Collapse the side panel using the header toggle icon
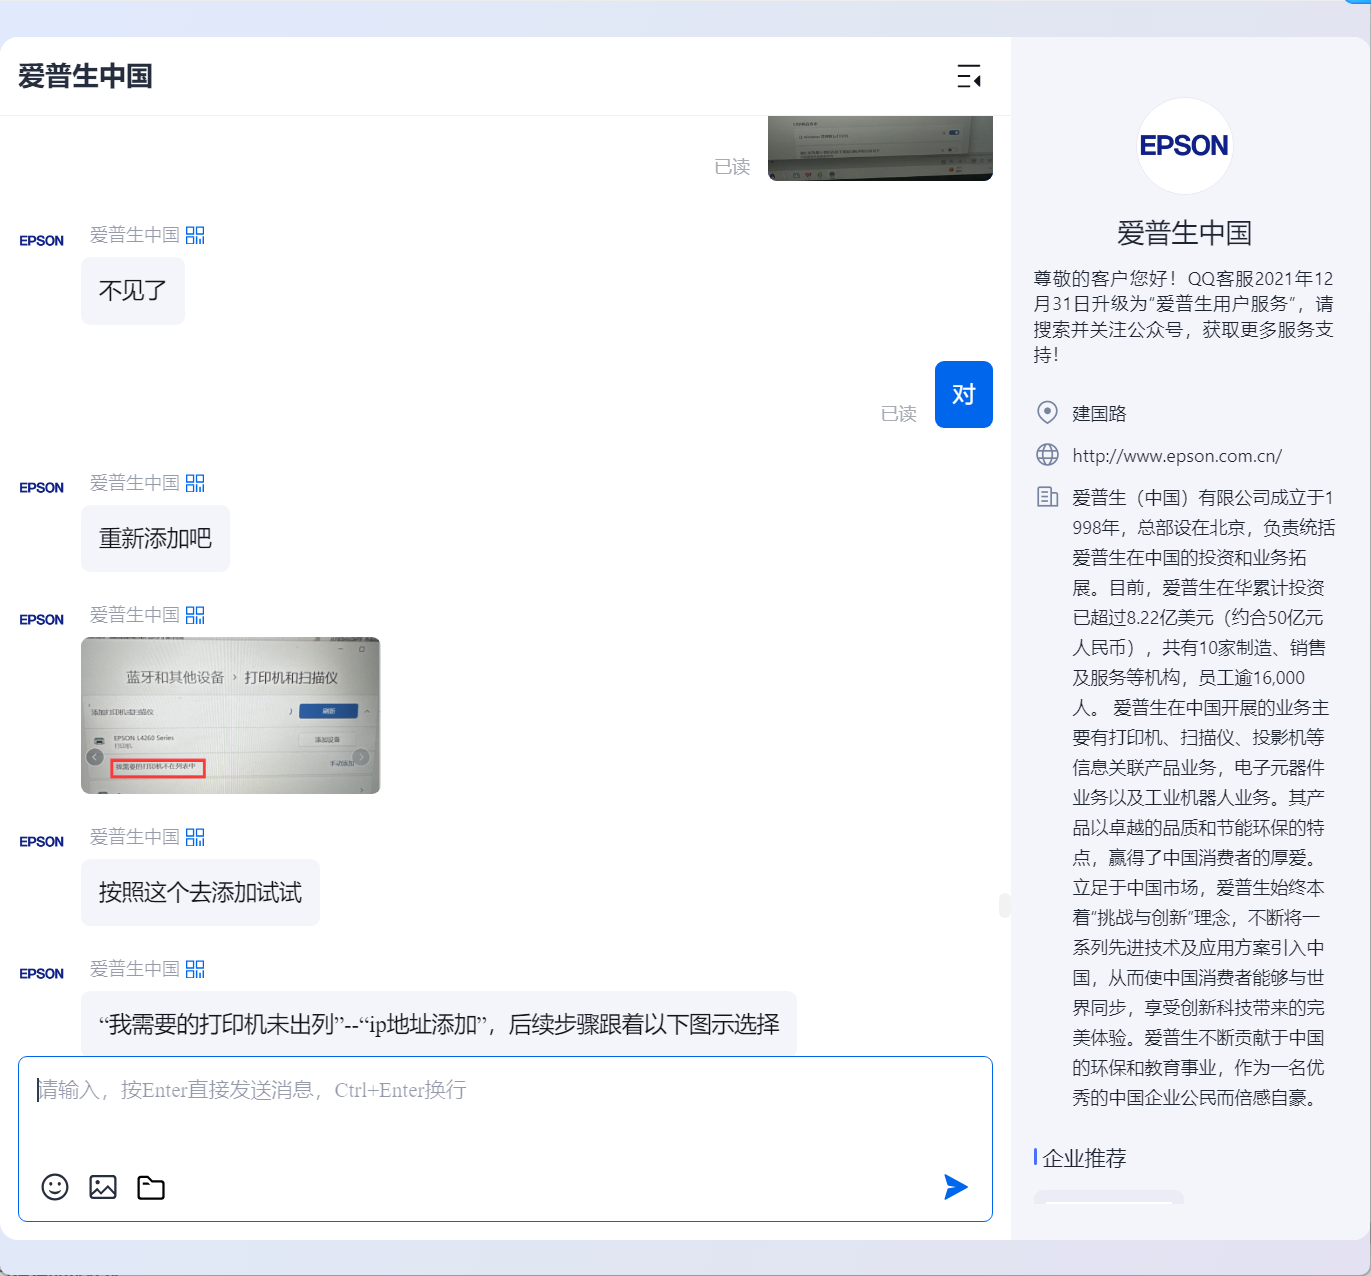The width and height of the screenshot is (1371, 1276). (968, 76)
